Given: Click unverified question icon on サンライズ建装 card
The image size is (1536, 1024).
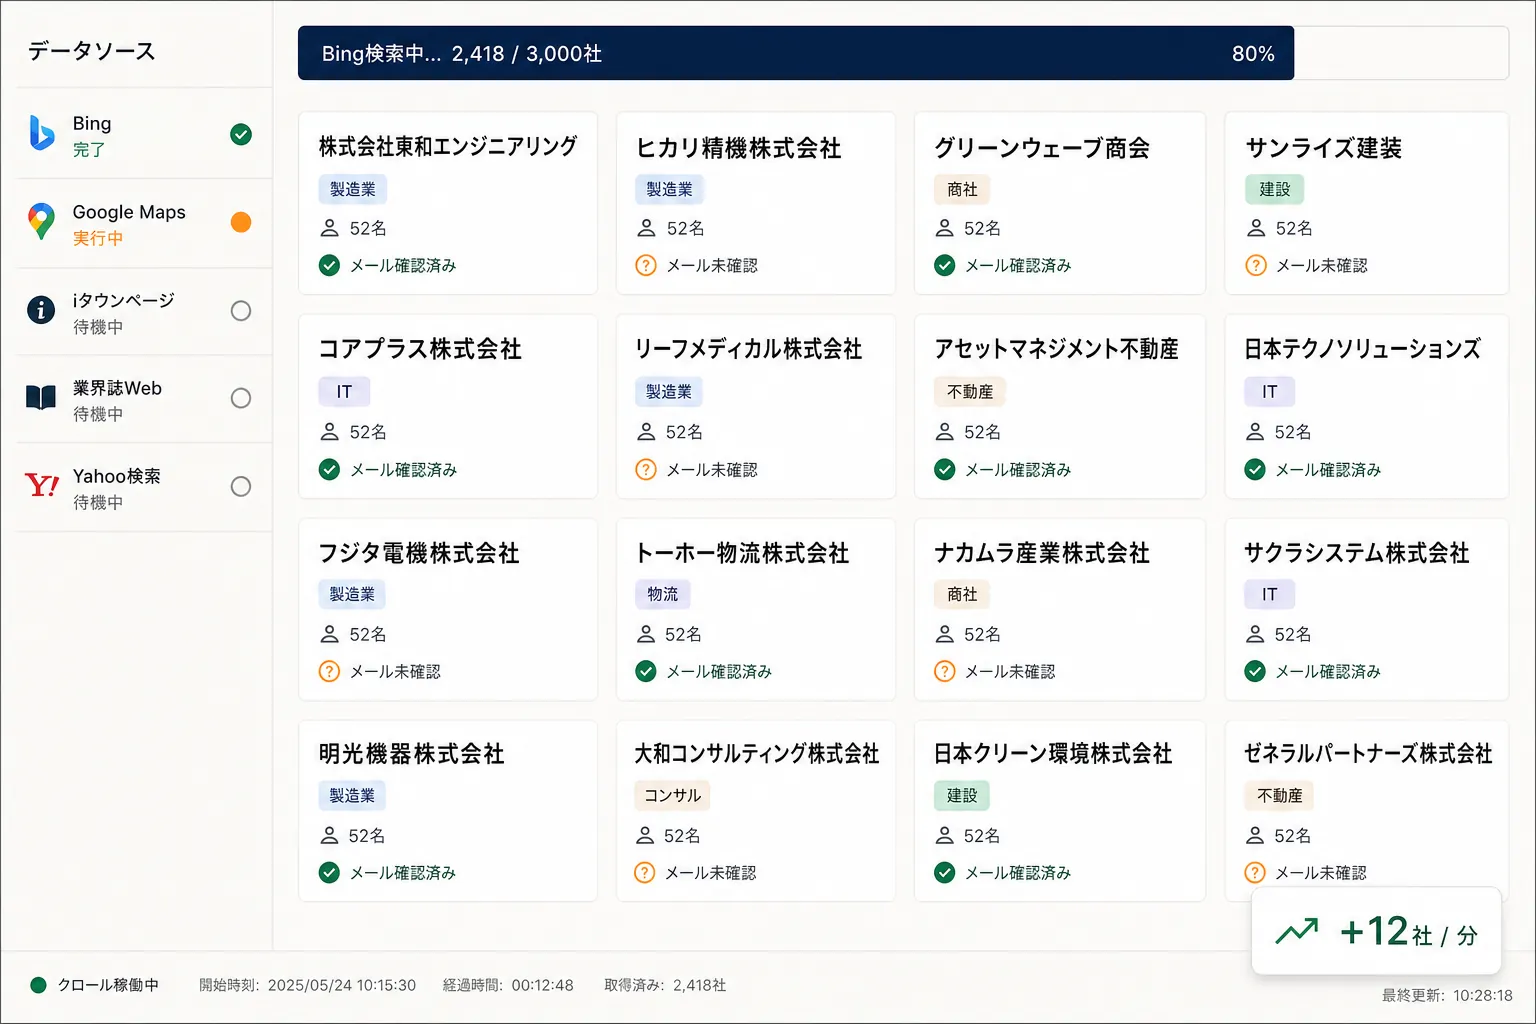Looking at the screenshot, I should coord(1256,265).
